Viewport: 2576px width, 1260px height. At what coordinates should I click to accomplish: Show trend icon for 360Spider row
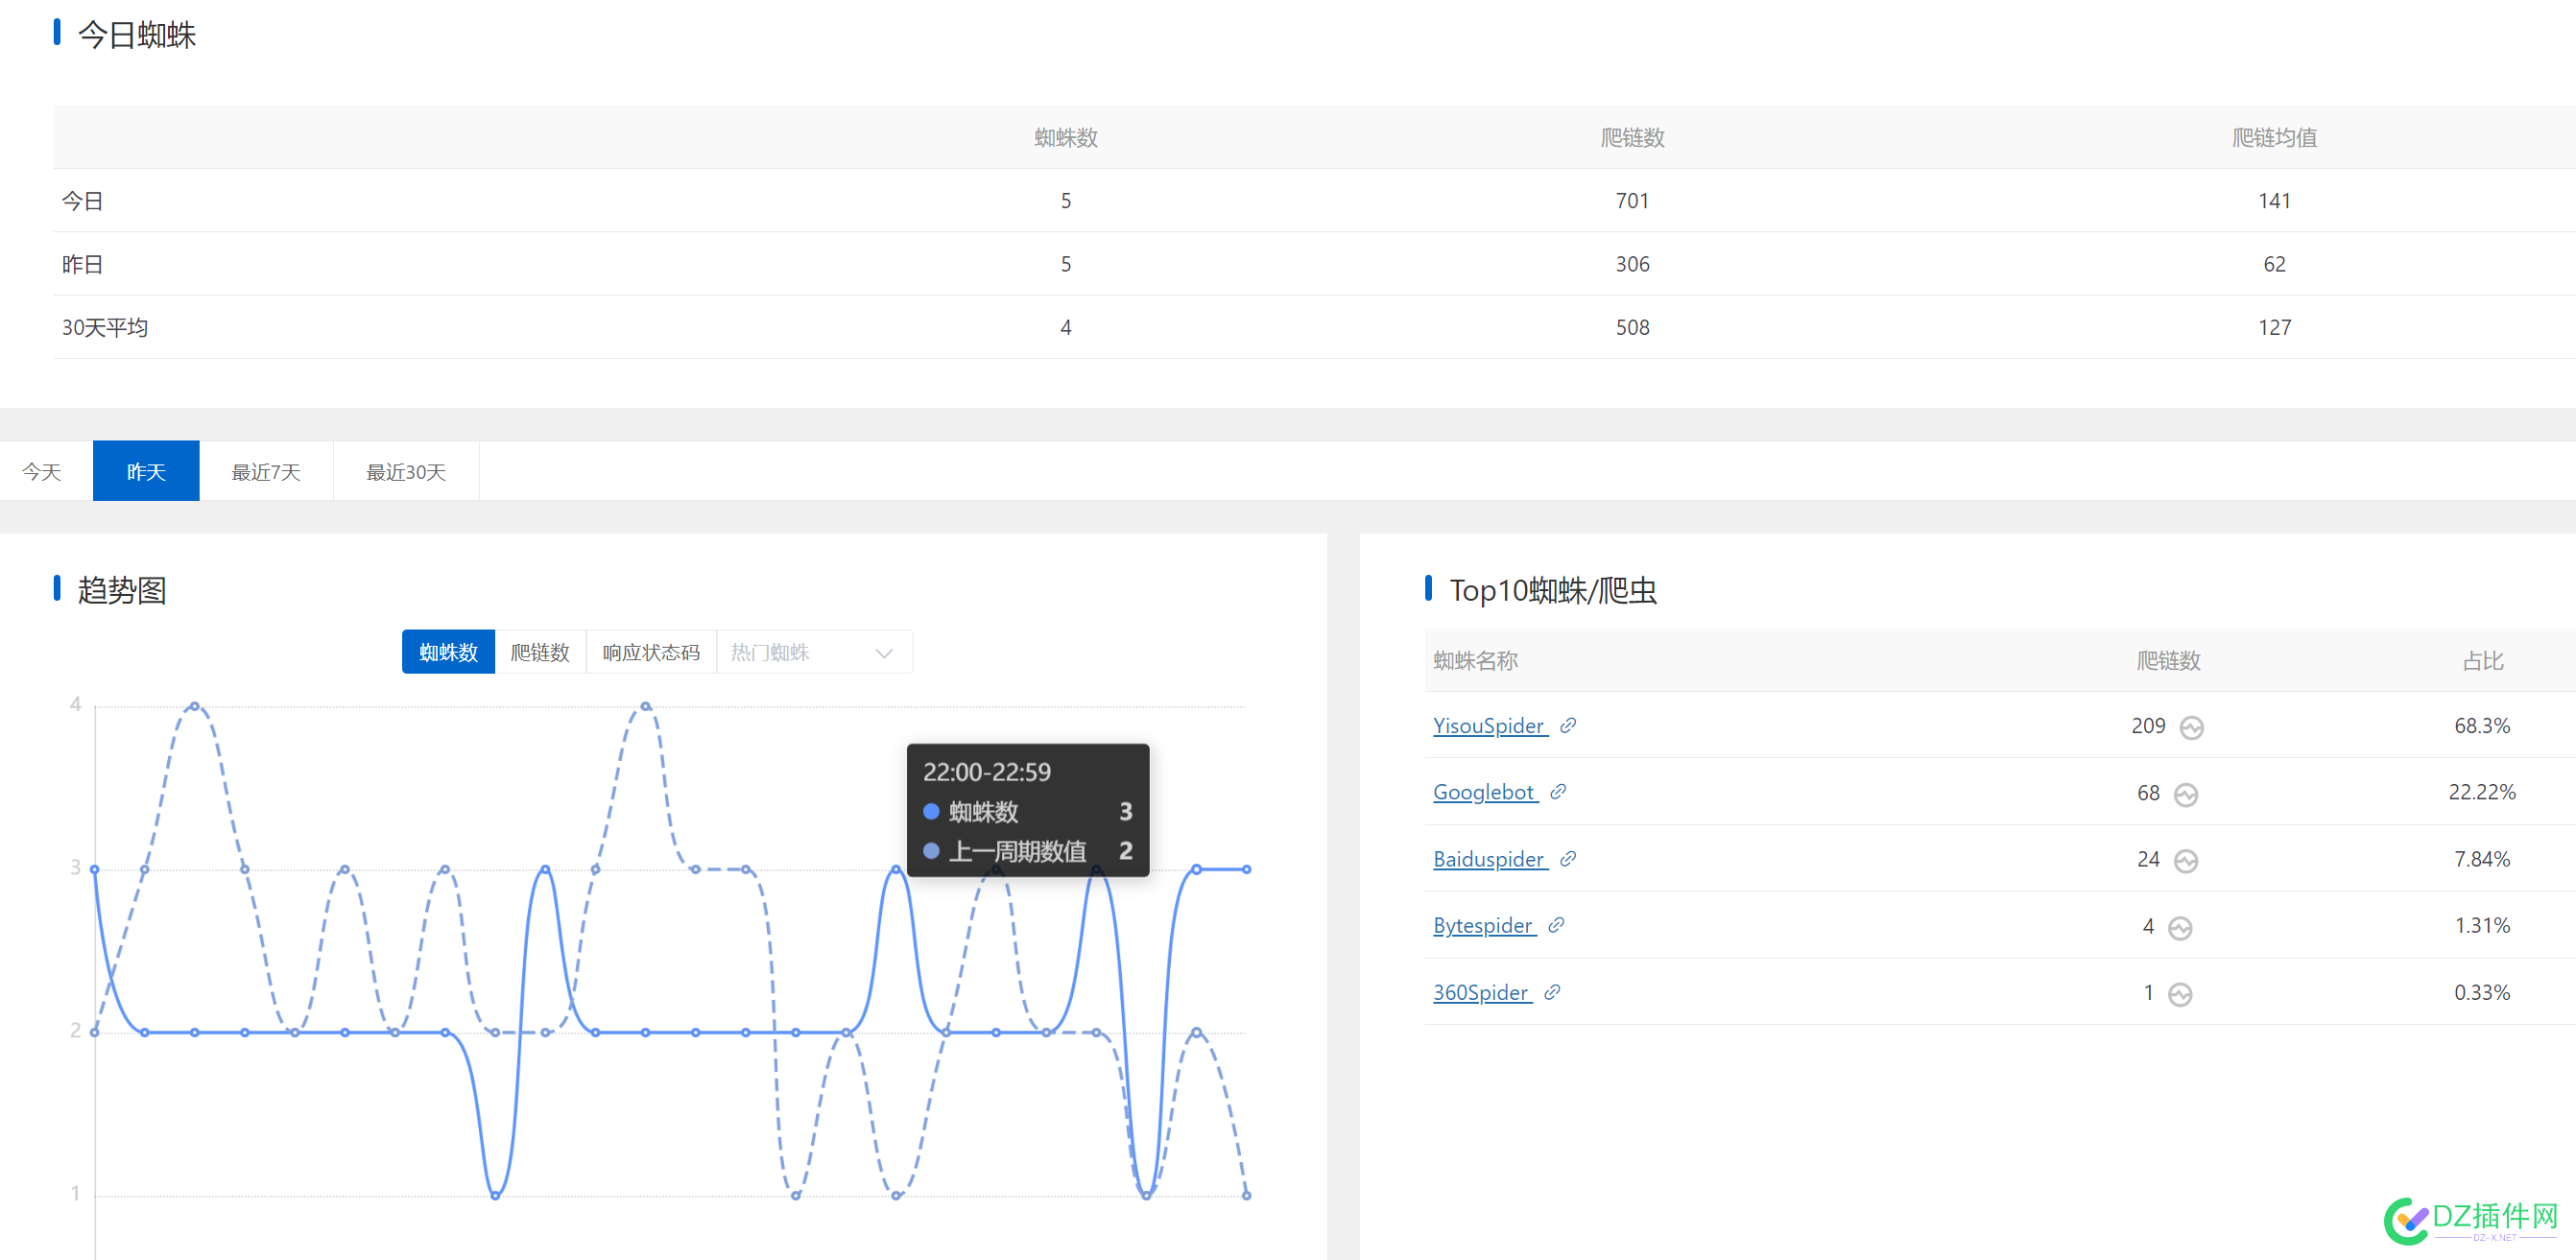(2180, 994)
